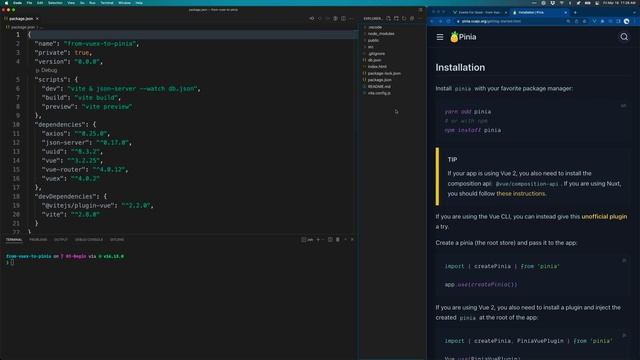
Task: Refresh the Explorer file tree
Action: [404, 18]
